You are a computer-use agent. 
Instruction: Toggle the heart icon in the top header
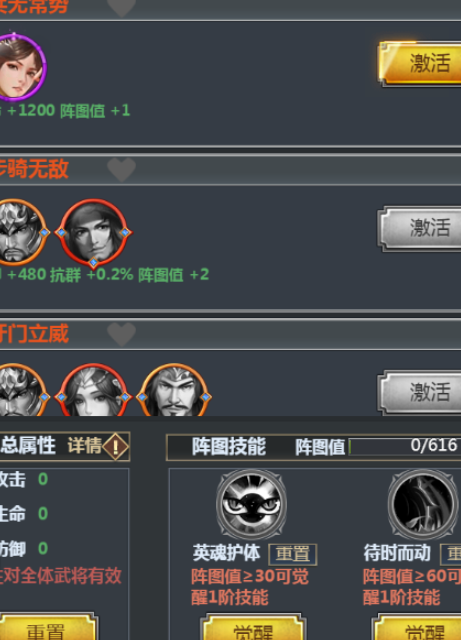point(122,7)
